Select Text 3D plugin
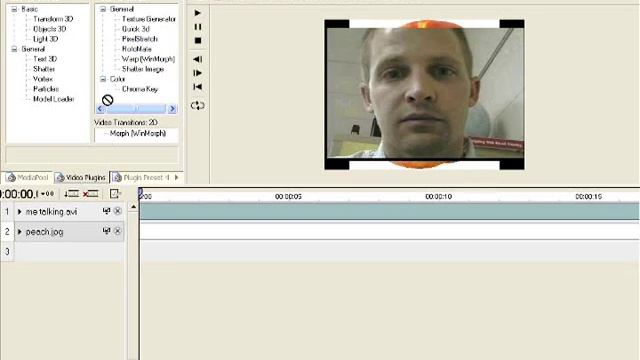The image size is (640, 360). pos(45,59)
